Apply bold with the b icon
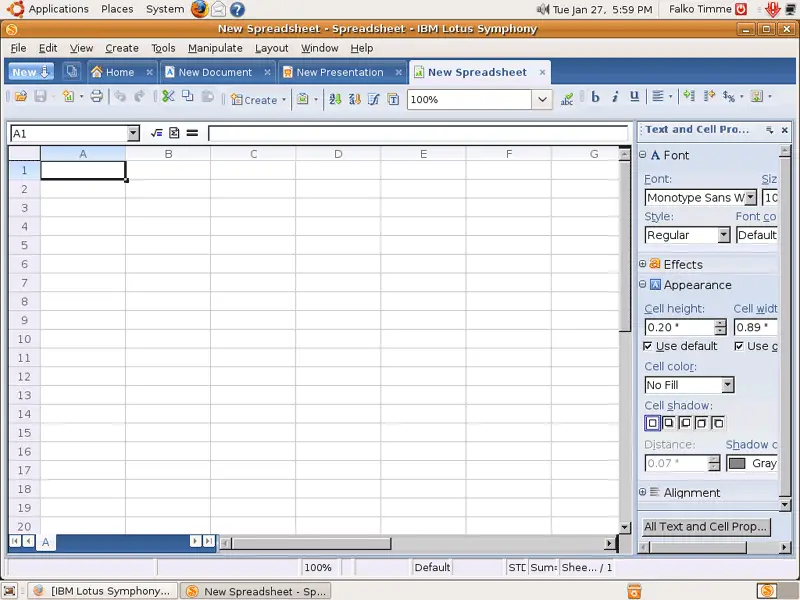The width and height of the screenshot is (800, 600). click(x=595, y=97)
